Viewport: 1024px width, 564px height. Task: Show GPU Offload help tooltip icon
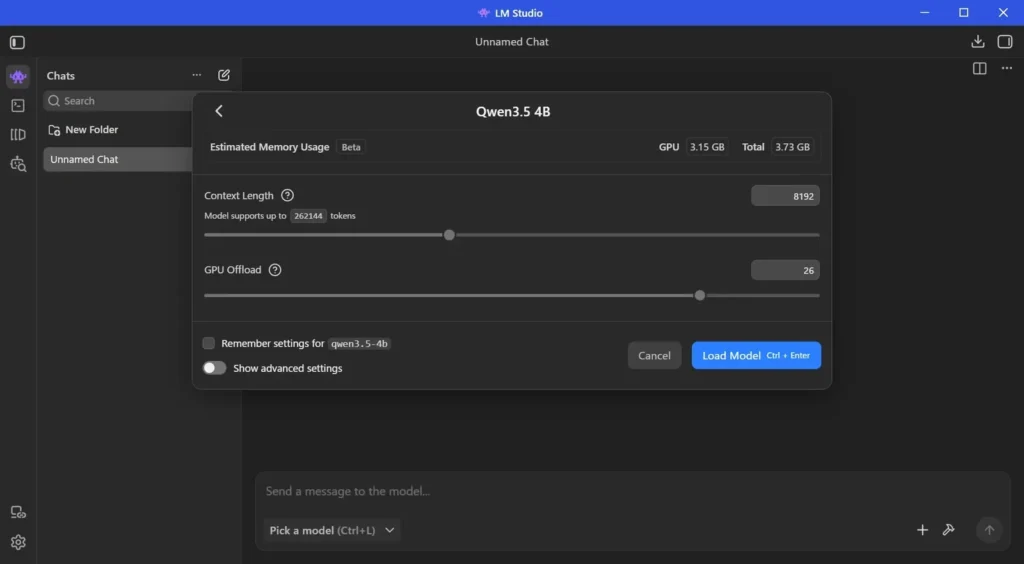[x=275, y=270]
